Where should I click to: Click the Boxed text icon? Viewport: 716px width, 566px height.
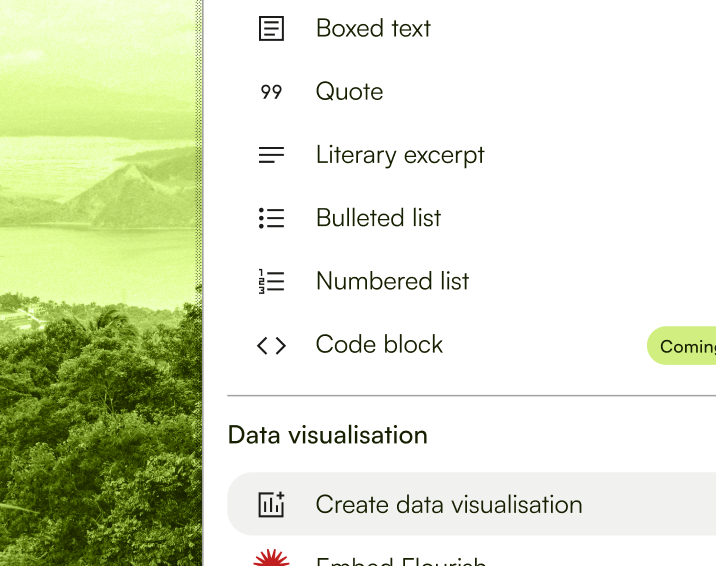[x=271, y=28]
